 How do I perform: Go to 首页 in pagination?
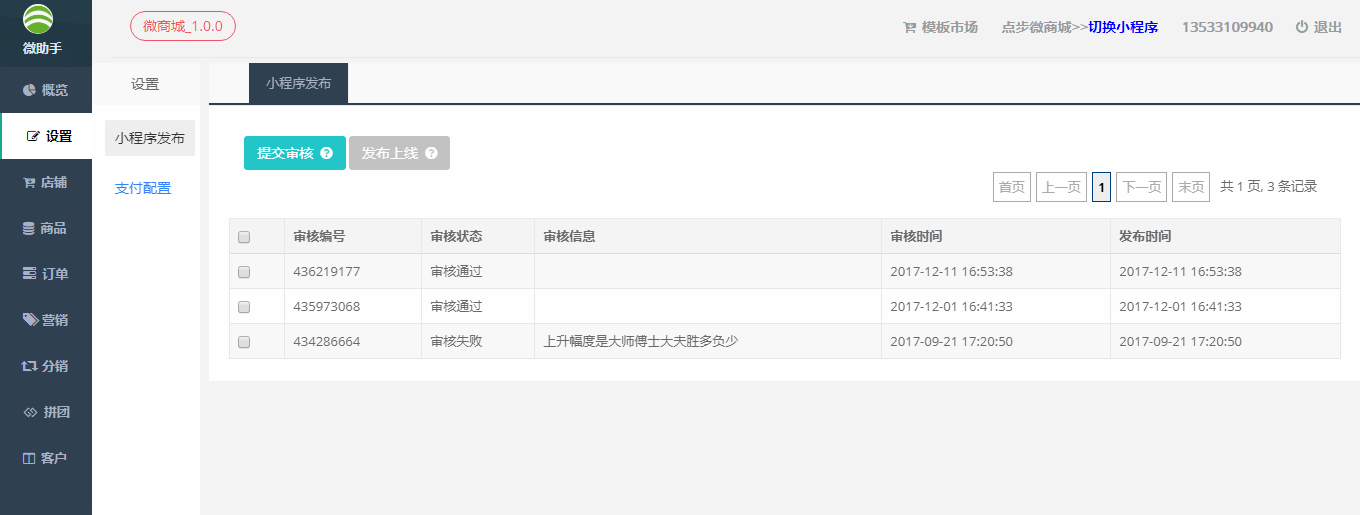coord(1012,187)
